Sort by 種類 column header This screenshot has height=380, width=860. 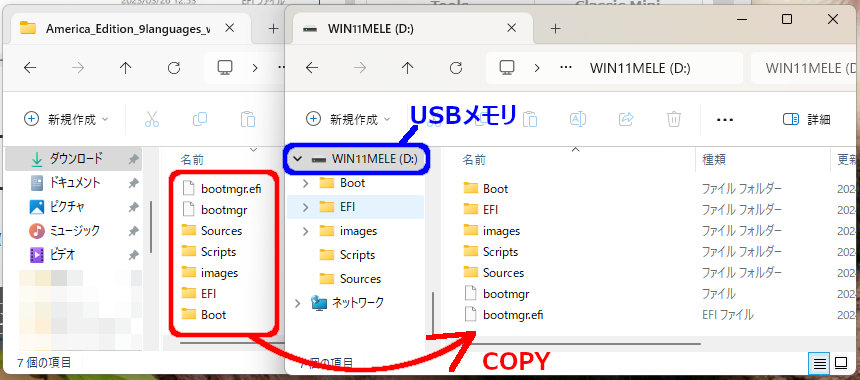[714, 160]
